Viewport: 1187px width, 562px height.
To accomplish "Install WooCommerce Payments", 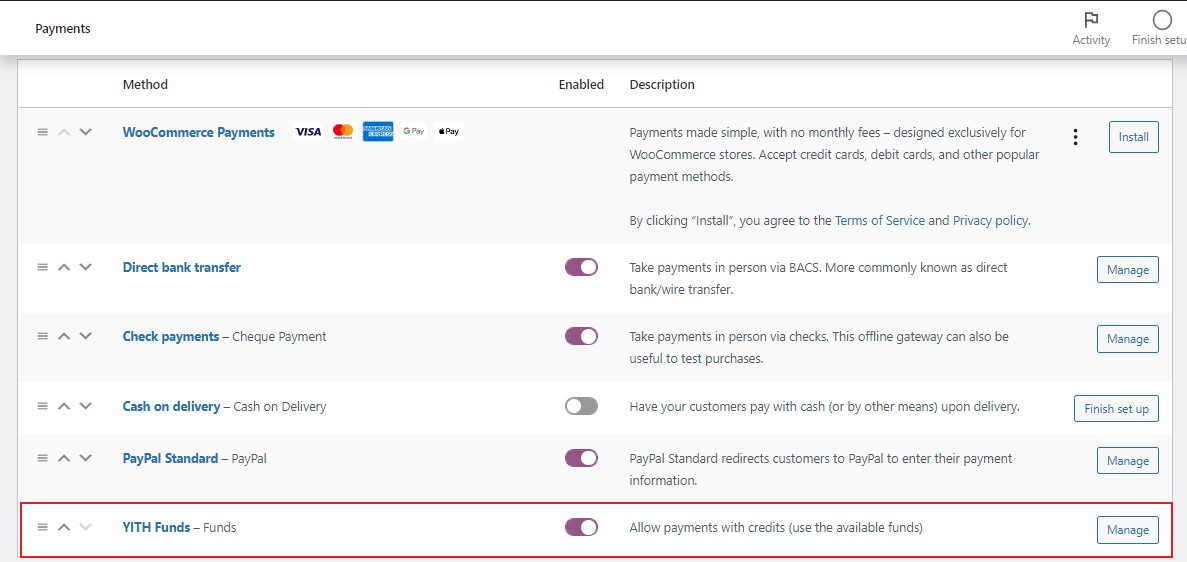I will tap(1133, 137).
